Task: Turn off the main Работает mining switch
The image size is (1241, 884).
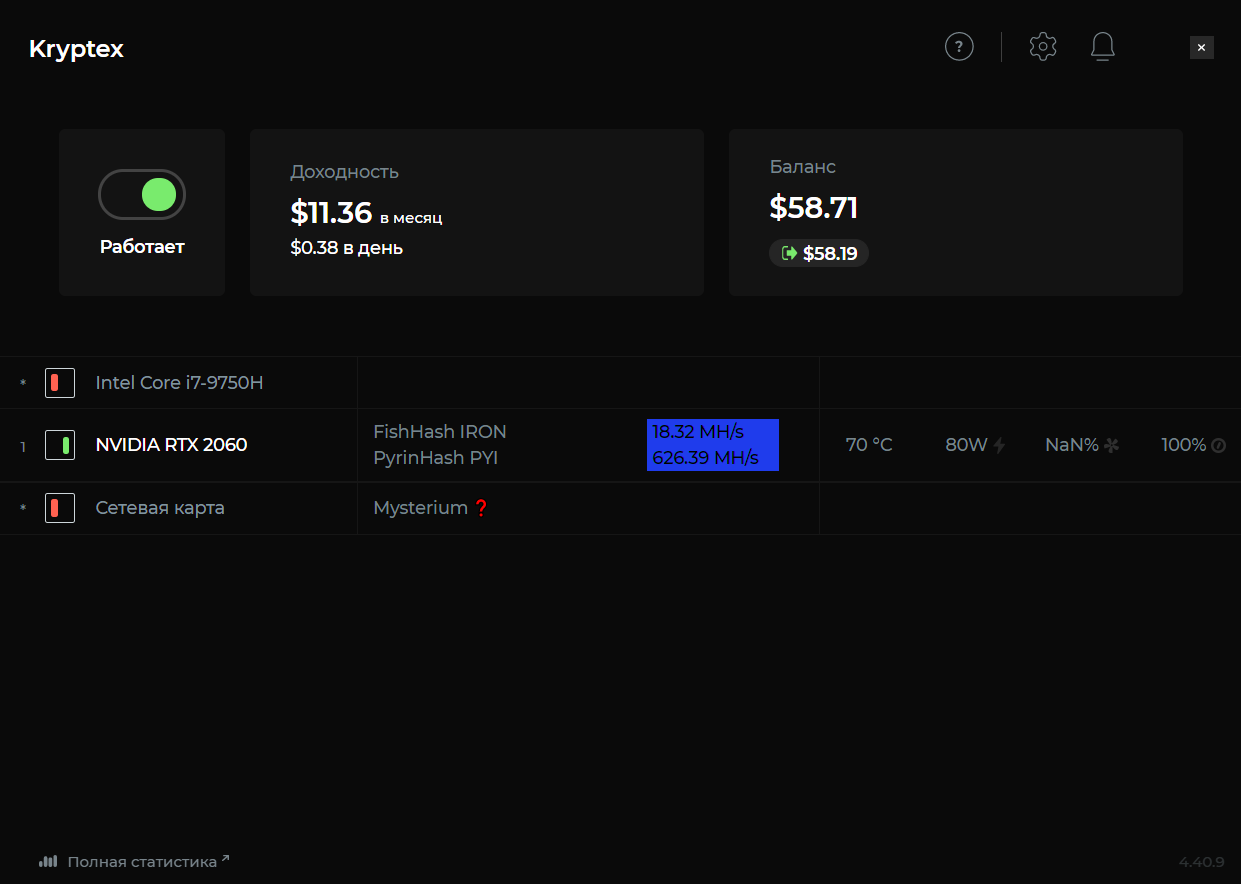Action: 142,194
